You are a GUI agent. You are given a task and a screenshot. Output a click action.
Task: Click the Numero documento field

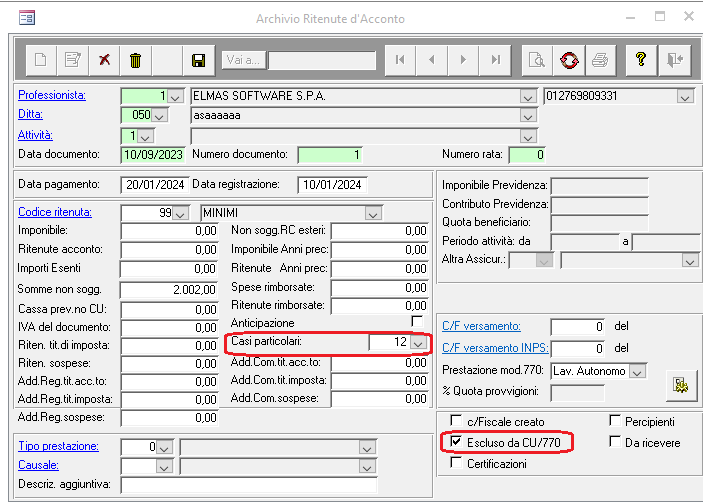coord(330,155)
